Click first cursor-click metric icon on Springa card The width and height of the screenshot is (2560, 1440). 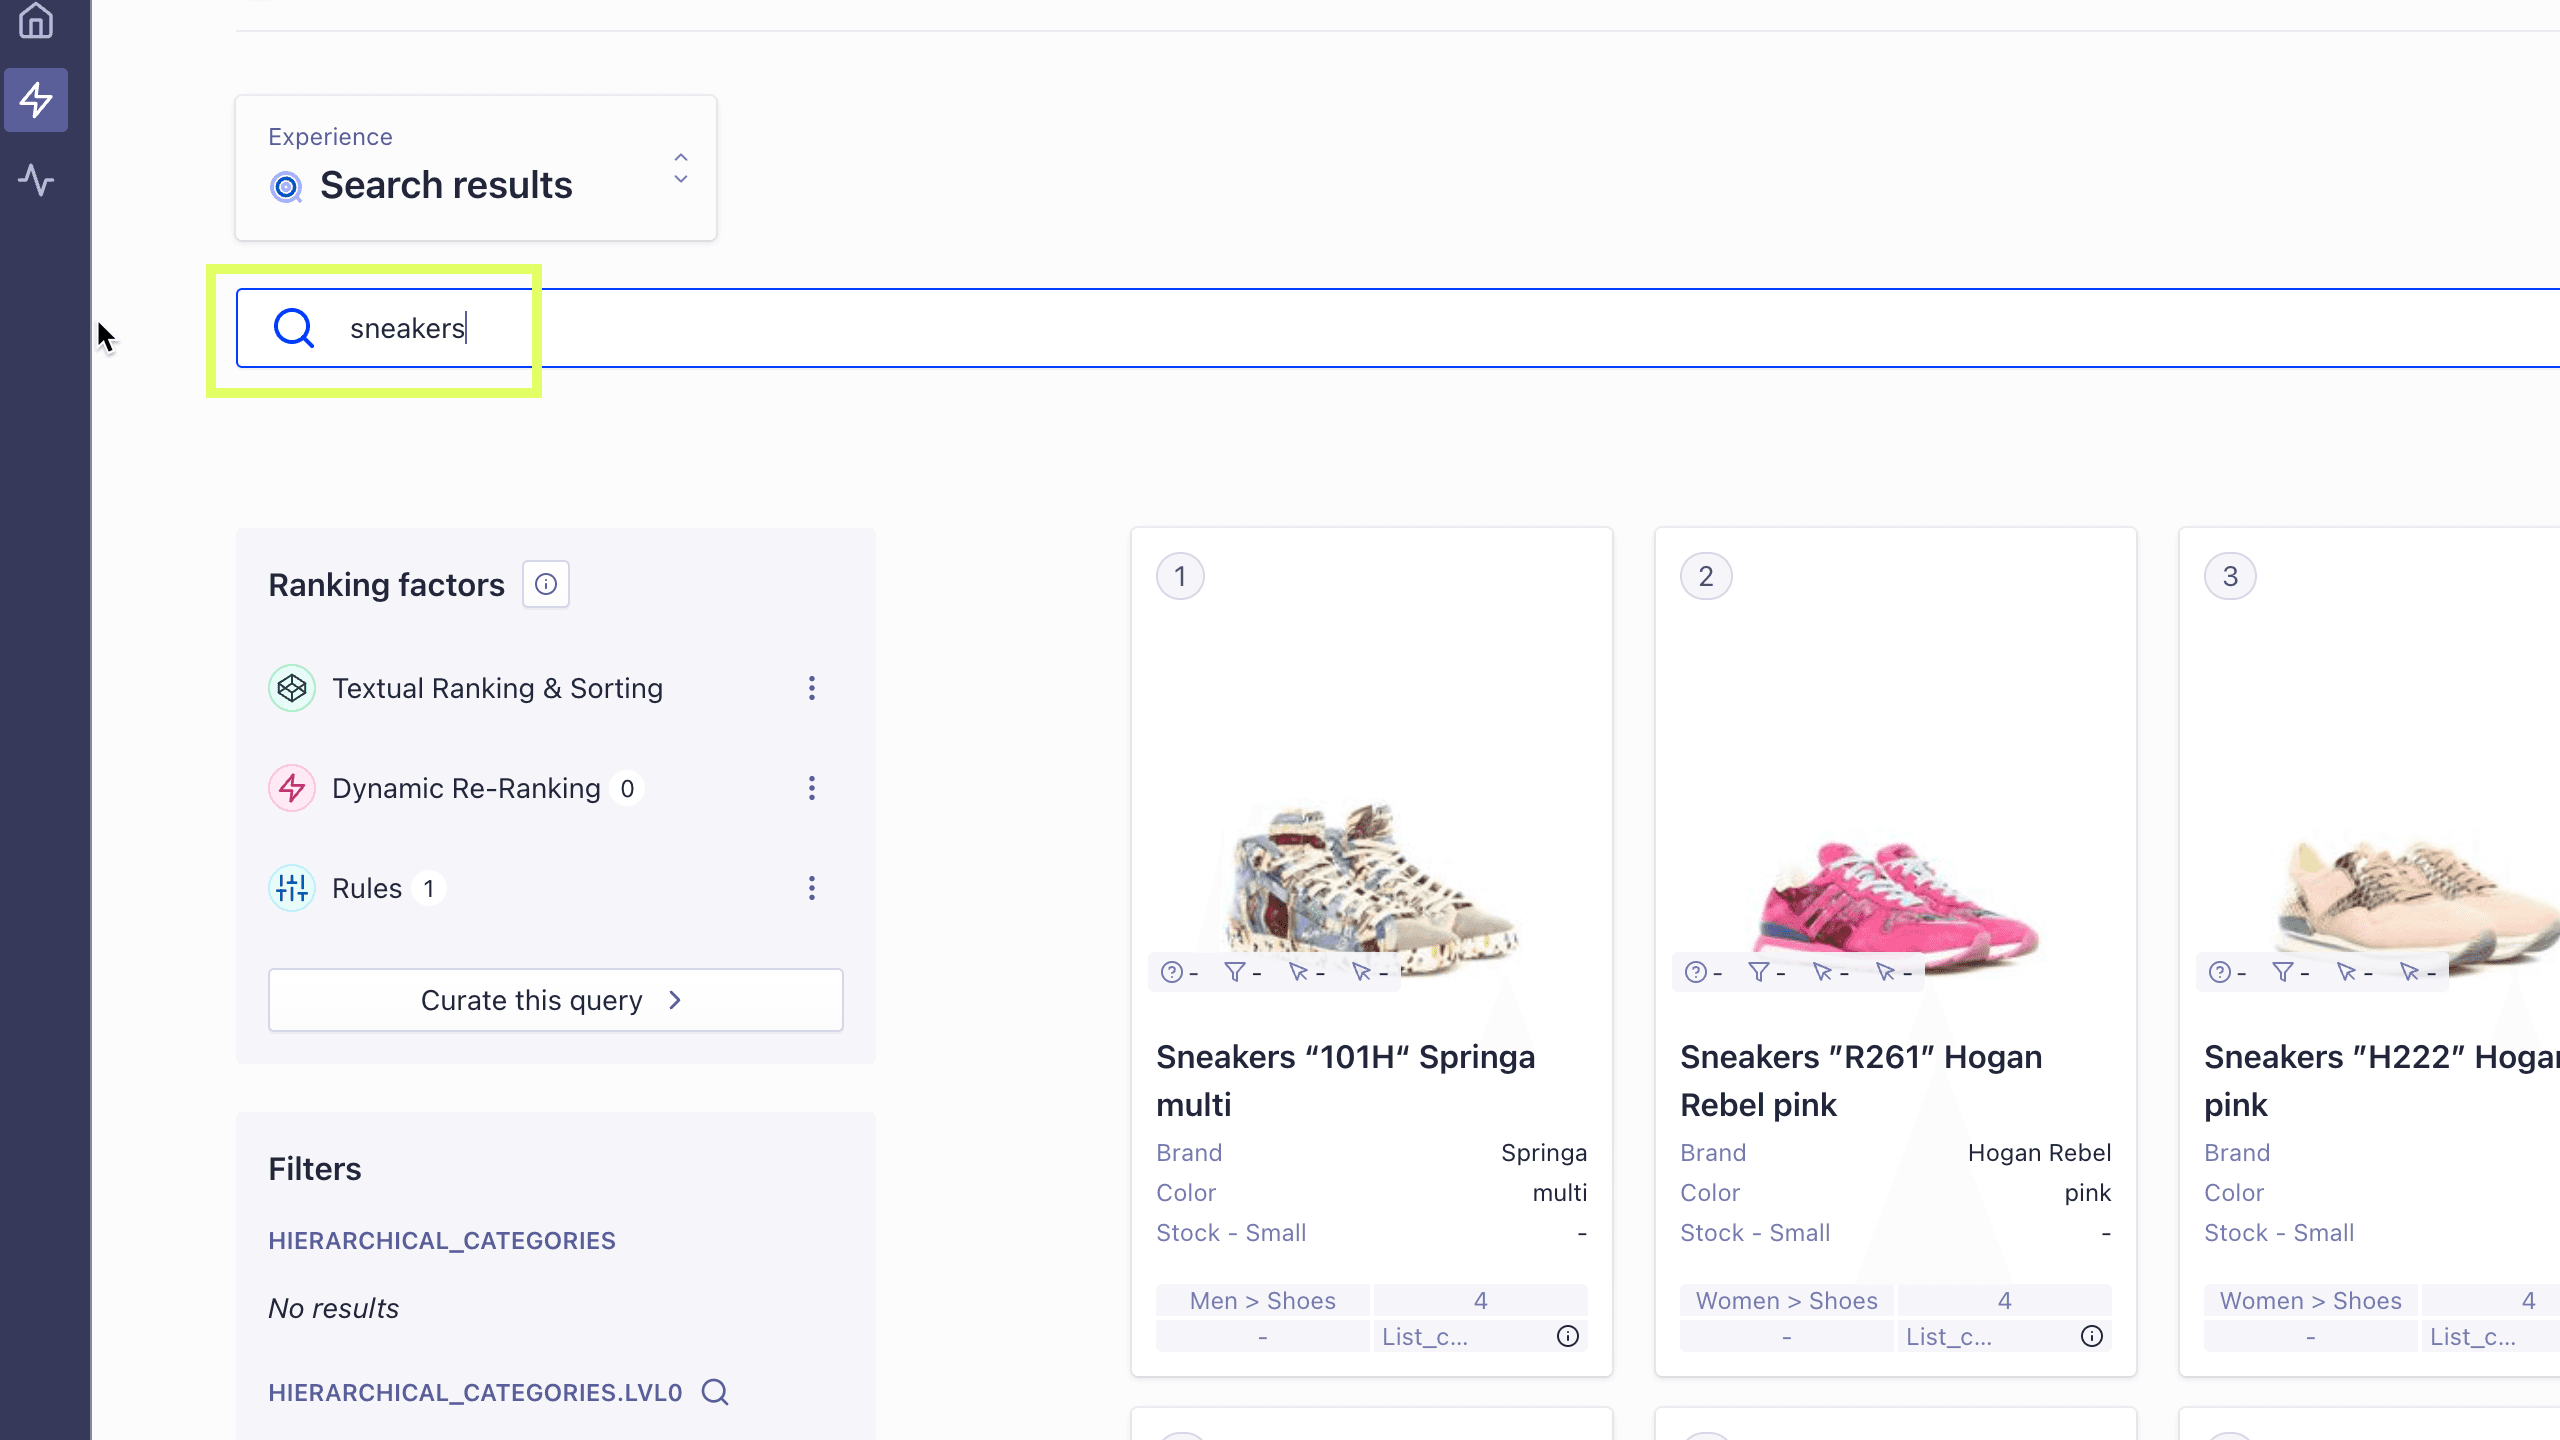tap(1298, 972)
